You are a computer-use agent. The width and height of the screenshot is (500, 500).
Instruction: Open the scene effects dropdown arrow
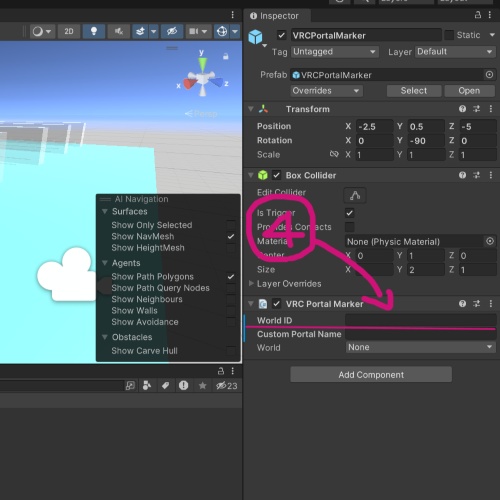(153, 32)
